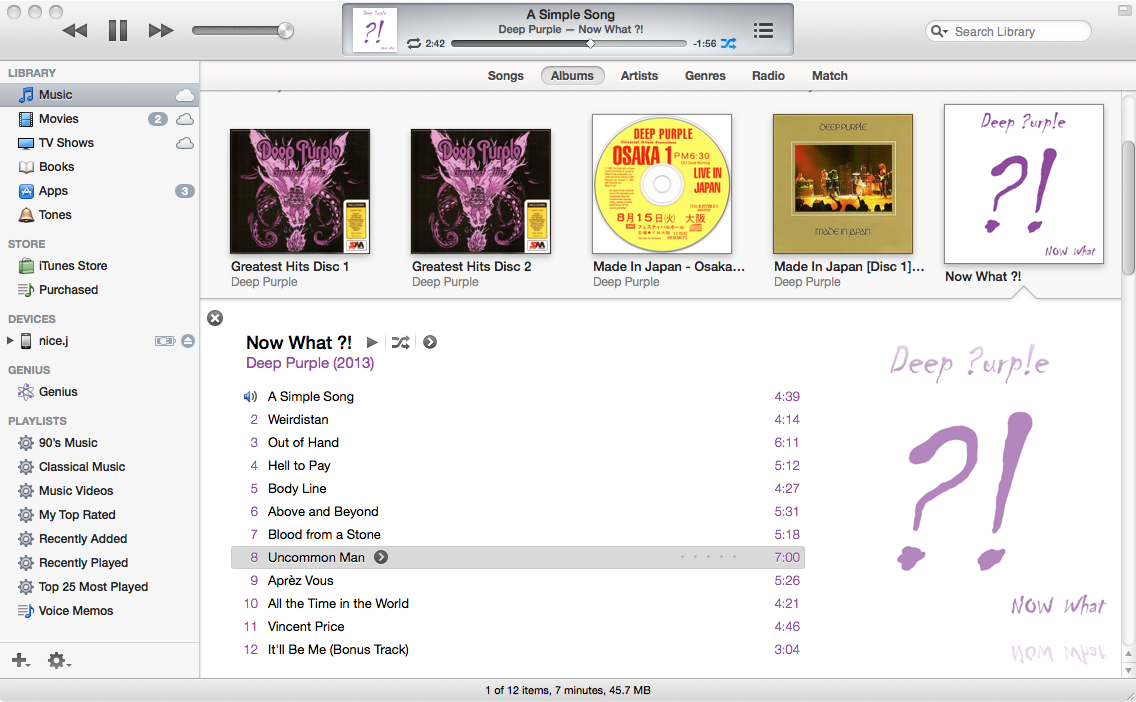
Task: Select the track Vincent Price
Action: pos(518,627)
